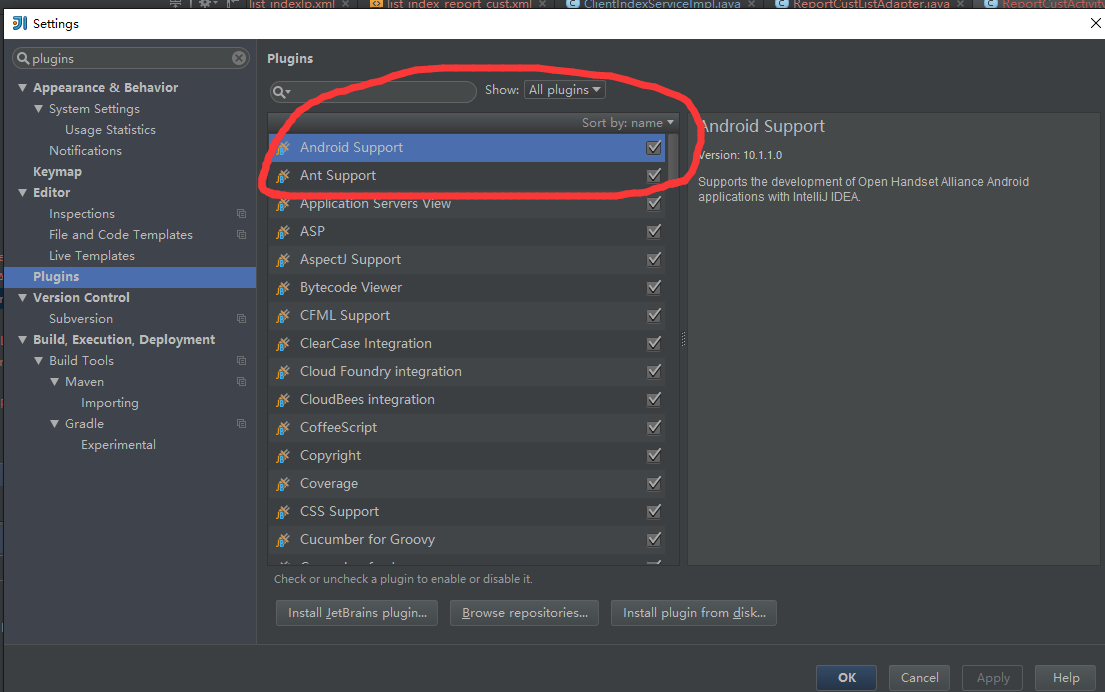Image resolution: width=1105 pixels, height=692 pixels.
Task: Click the CSS Support plugin icon
Action: coord(283,512)
